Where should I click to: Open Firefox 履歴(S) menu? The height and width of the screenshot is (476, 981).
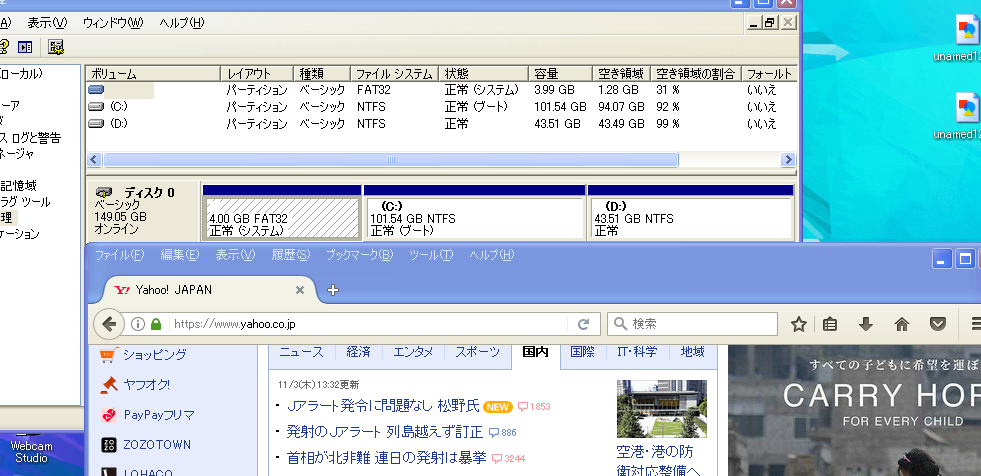(290, 255)
